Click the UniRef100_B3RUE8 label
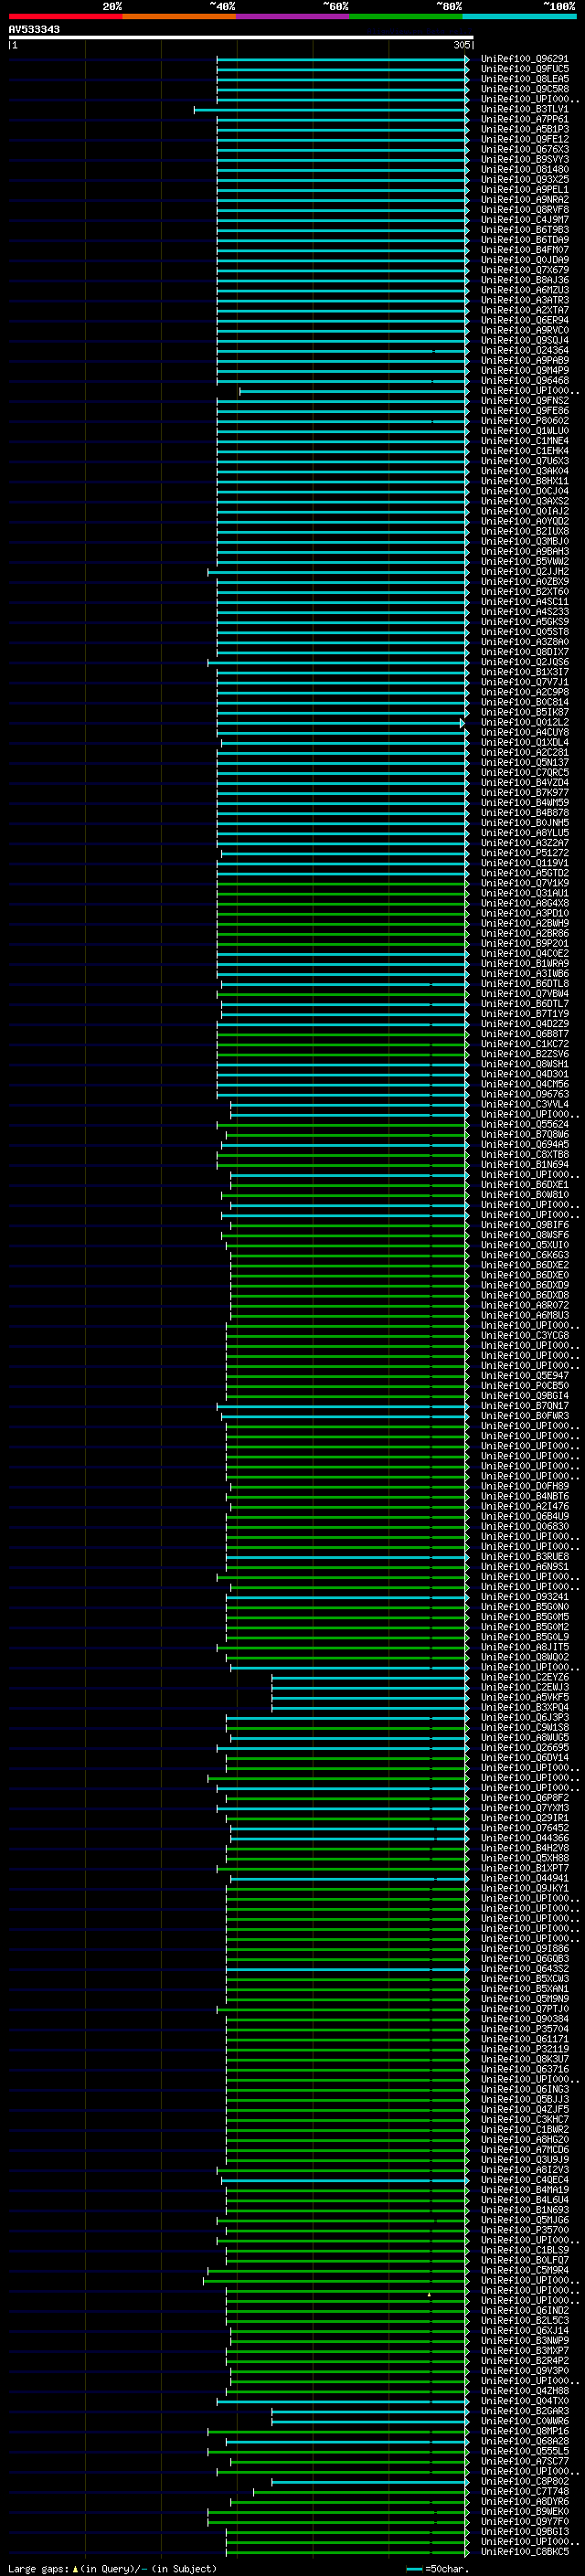Viewport: 585px width, 2576px height. (524, 1556)
